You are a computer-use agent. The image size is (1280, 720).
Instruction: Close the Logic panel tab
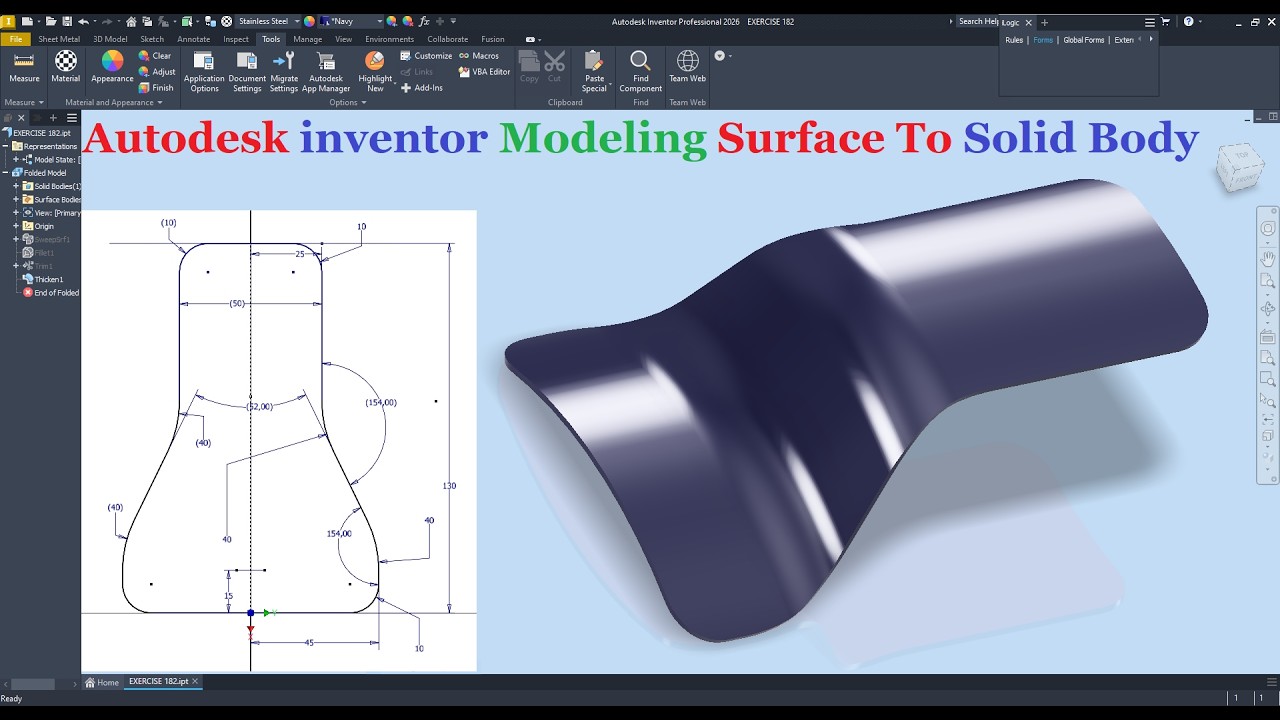click(1028, 22)
